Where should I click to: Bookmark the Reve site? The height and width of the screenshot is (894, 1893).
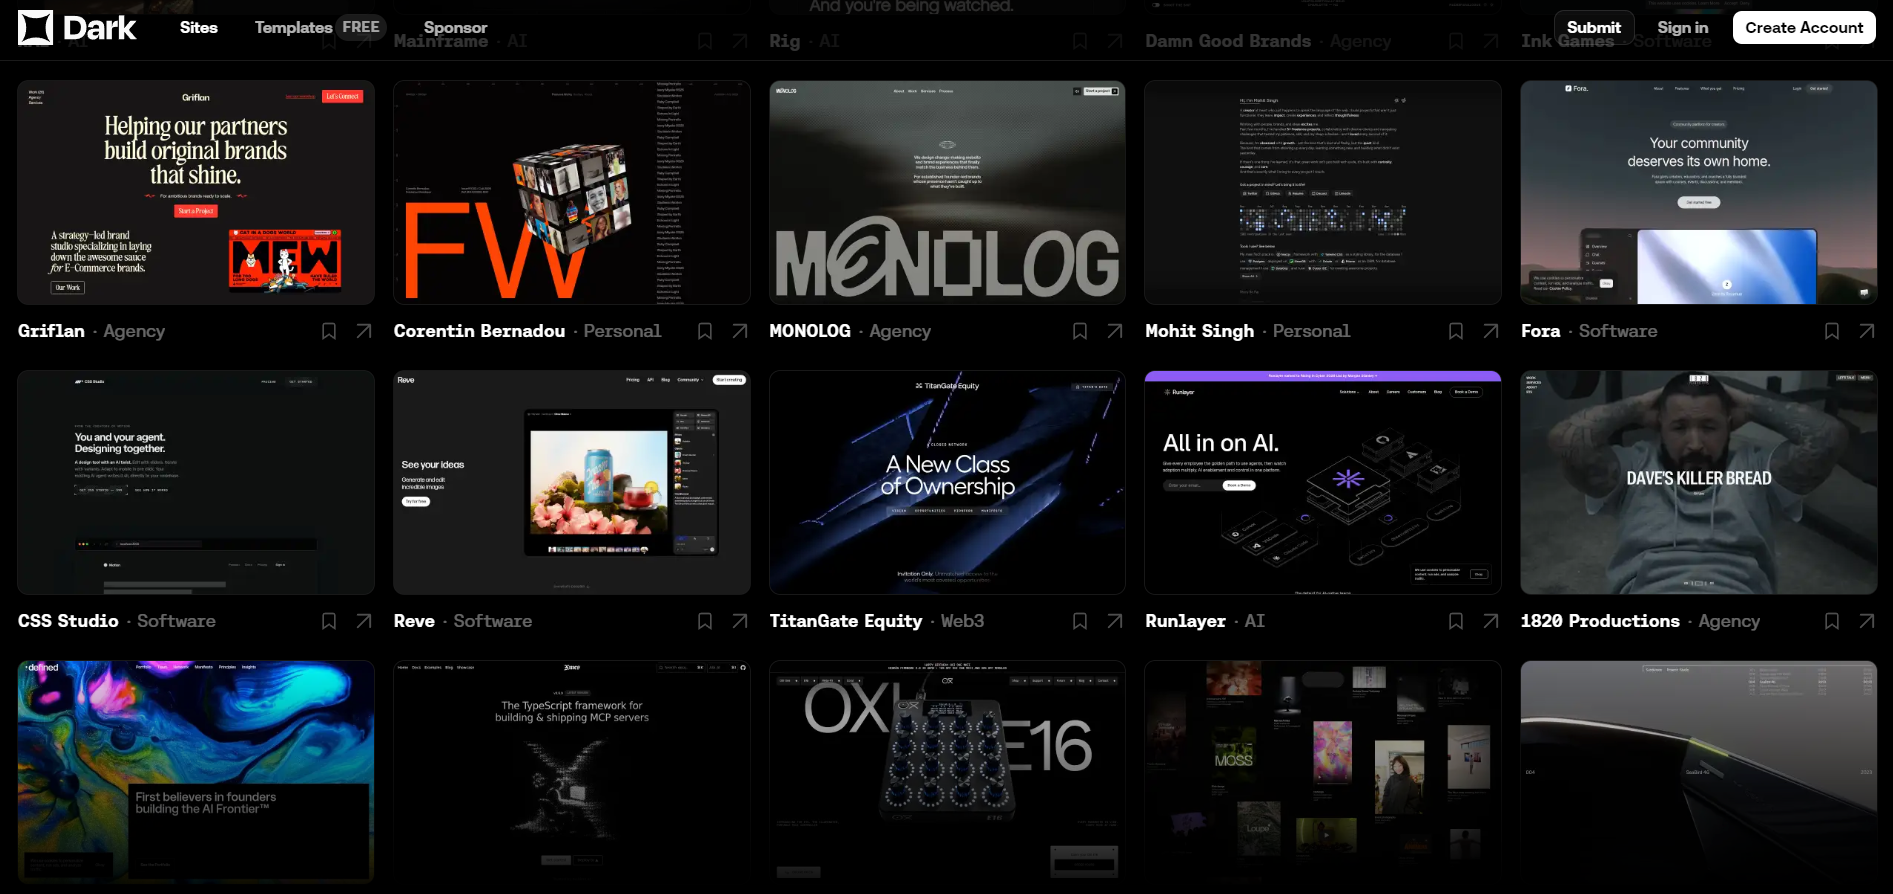point(705,621)
